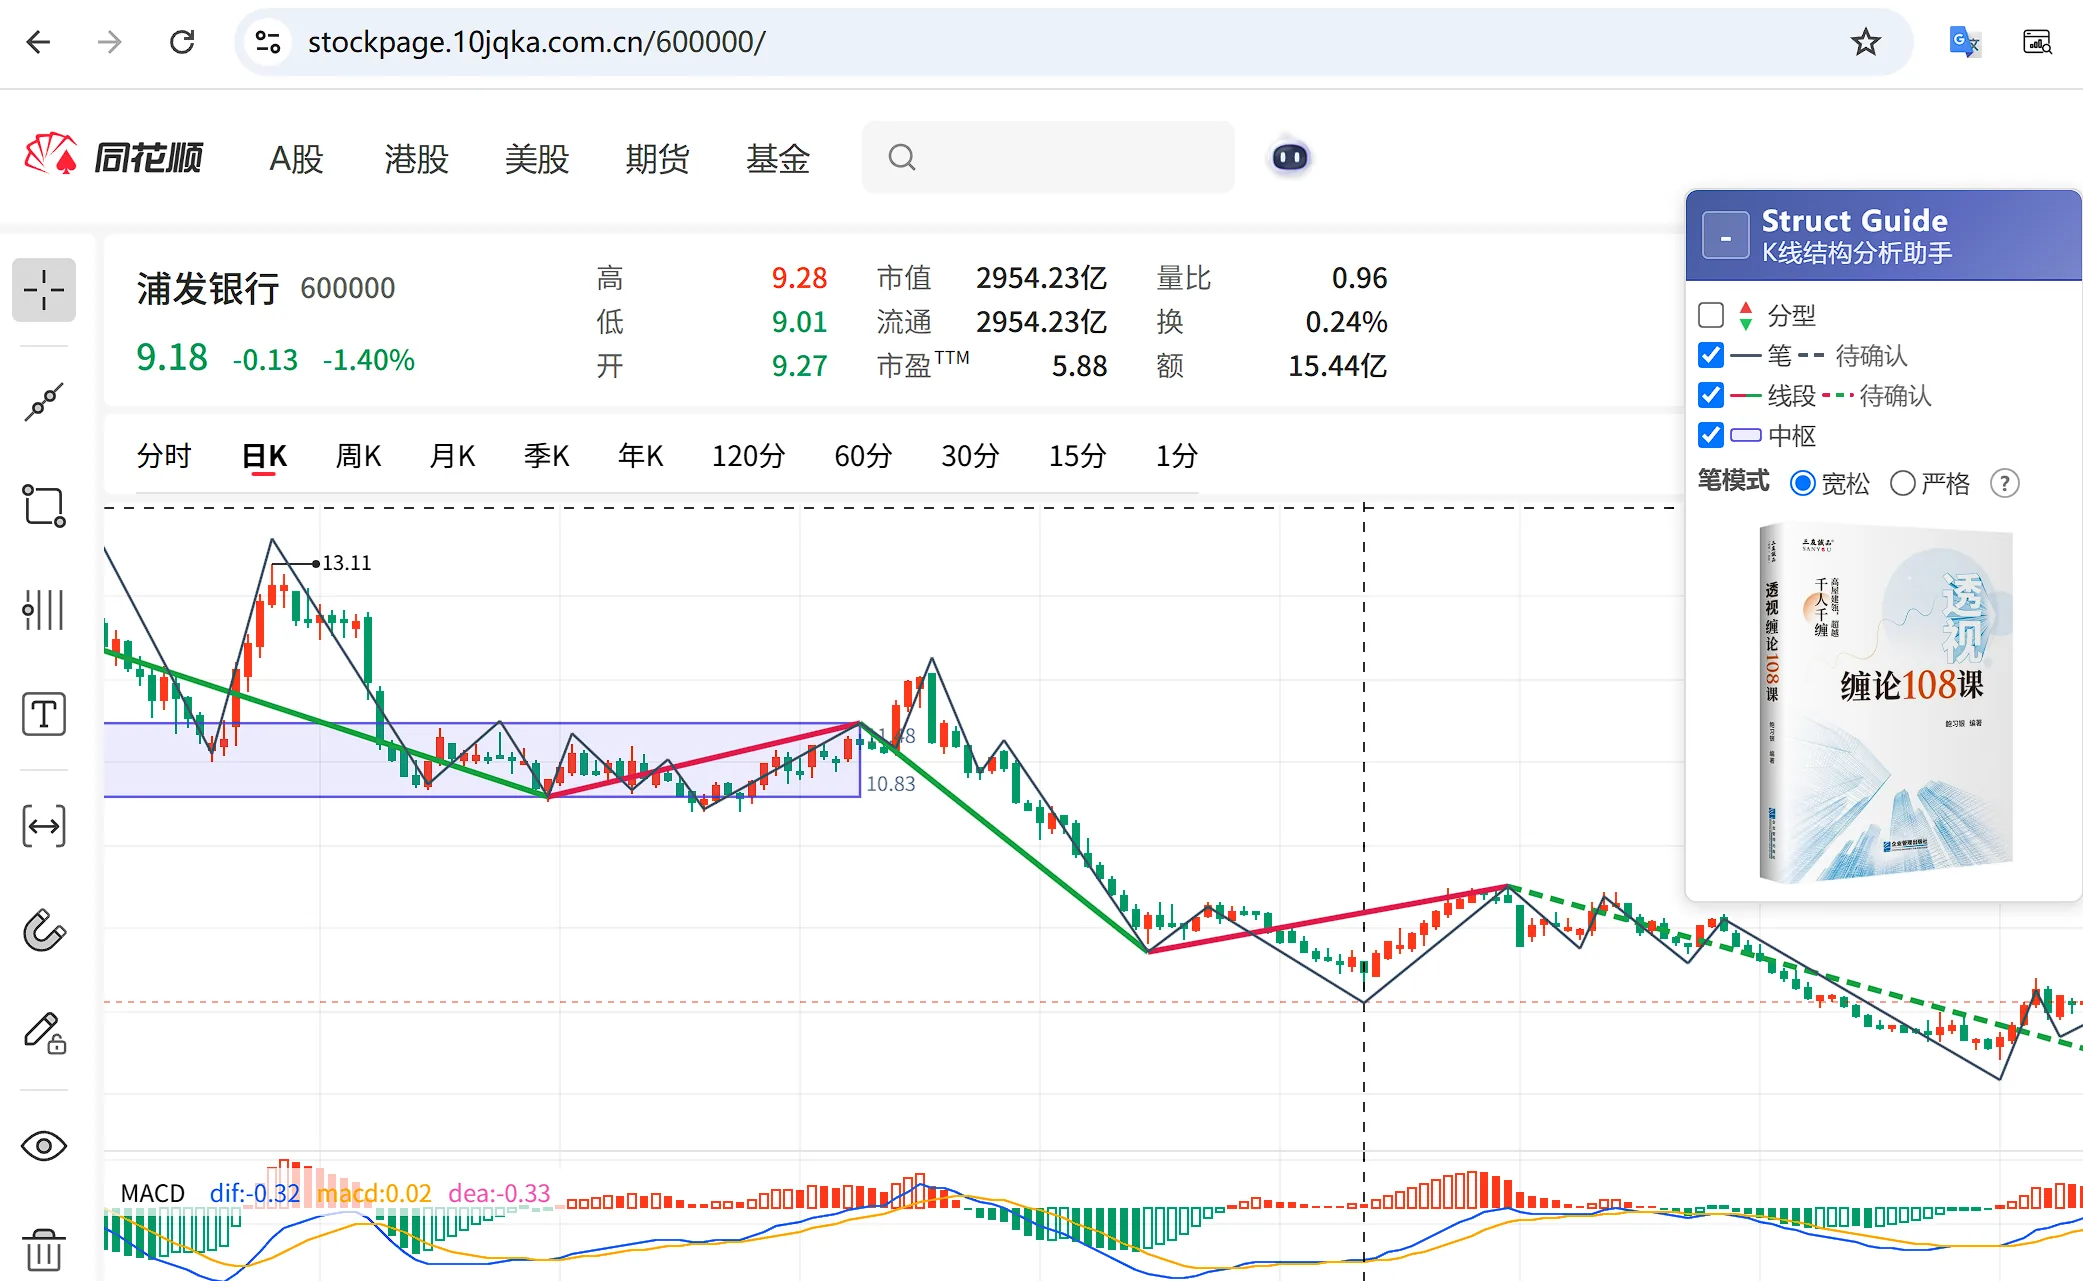Activate the text annotation tool
Viewport: 2083px width, 1281px height.
click(x=44, y=715)
